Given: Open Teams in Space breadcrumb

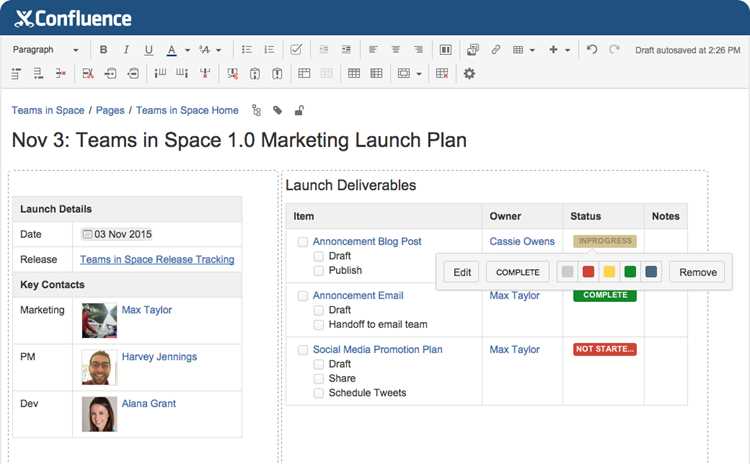Looking at the screenshot, I should [x=48, y=110].
